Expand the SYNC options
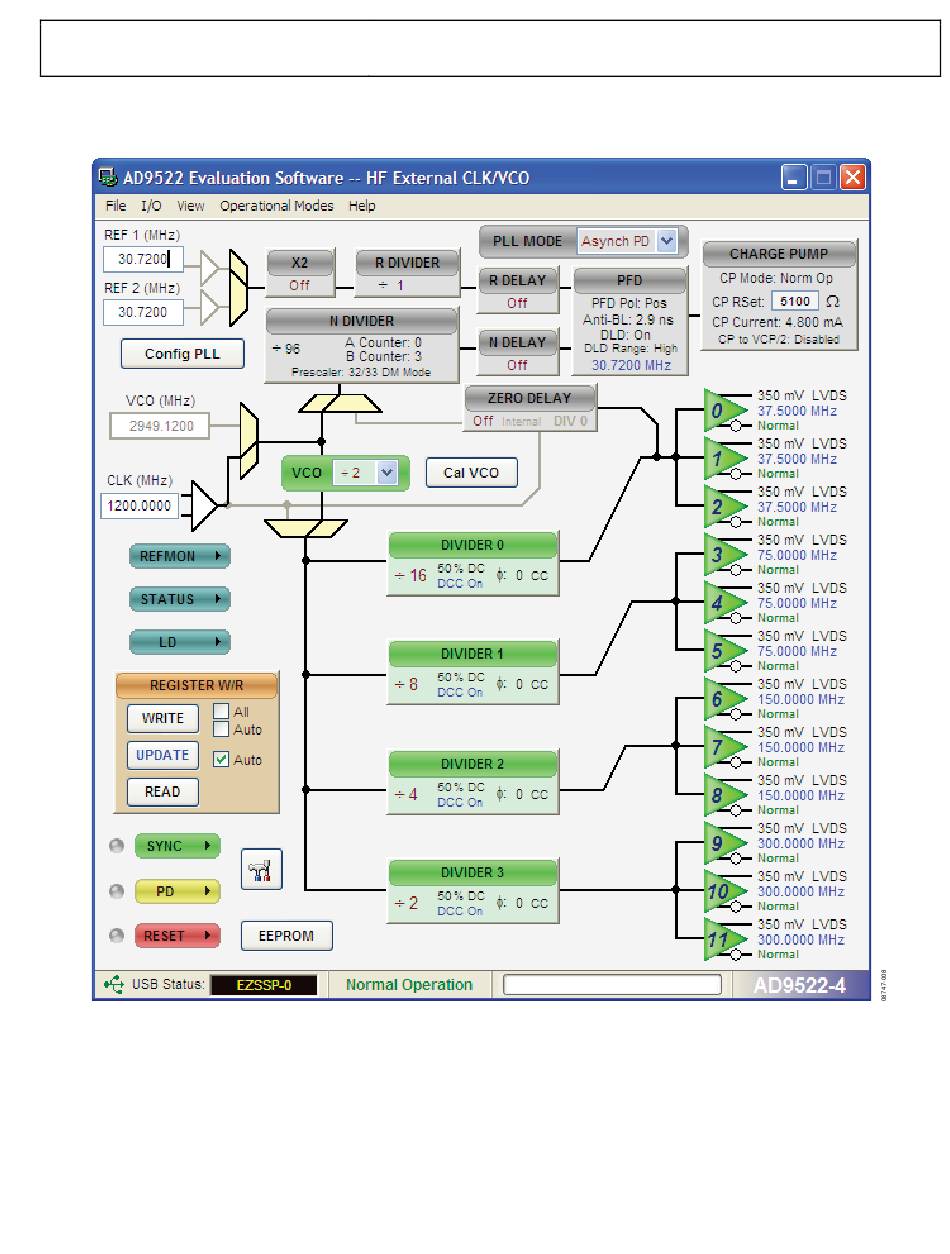 click(176, 846)
